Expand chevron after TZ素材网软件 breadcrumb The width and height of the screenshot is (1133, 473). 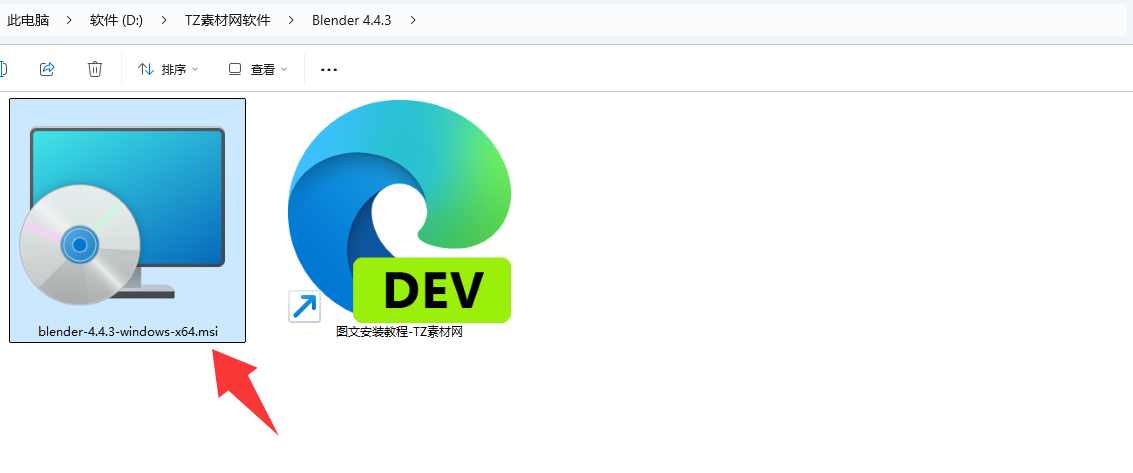pos(291,20)
